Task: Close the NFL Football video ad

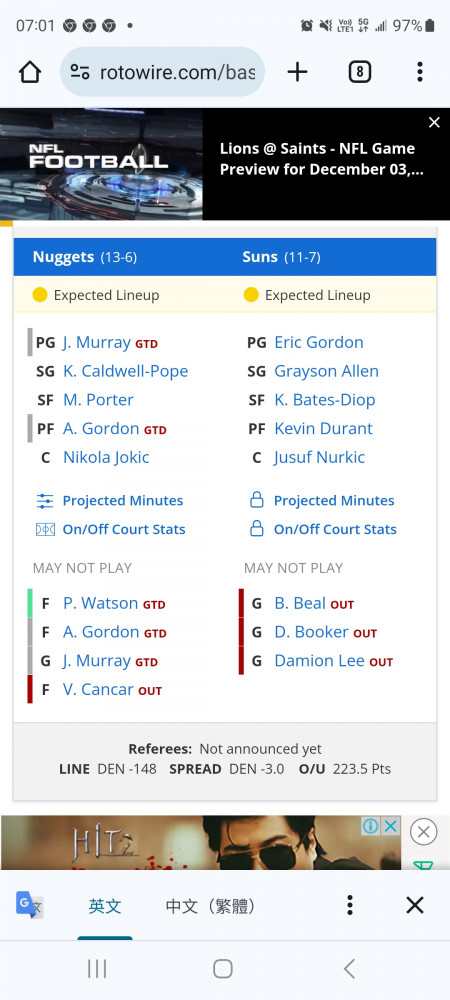Action: (x=434, y=122)
